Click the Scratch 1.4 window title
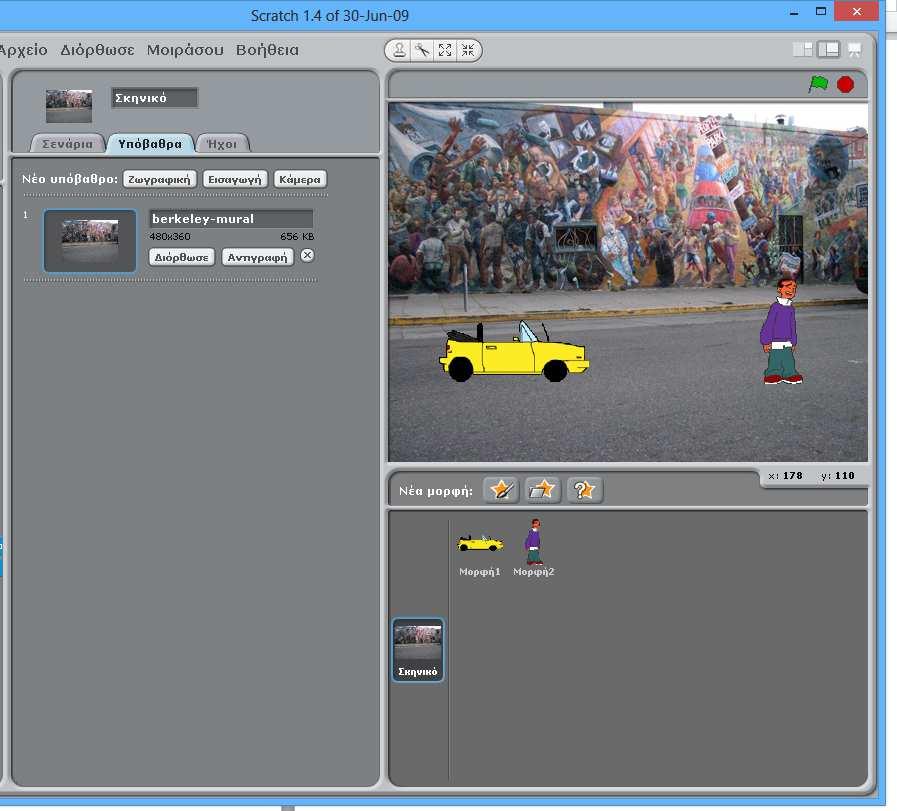897x811 pixels. pyautogui.click(x=330, y=16)
